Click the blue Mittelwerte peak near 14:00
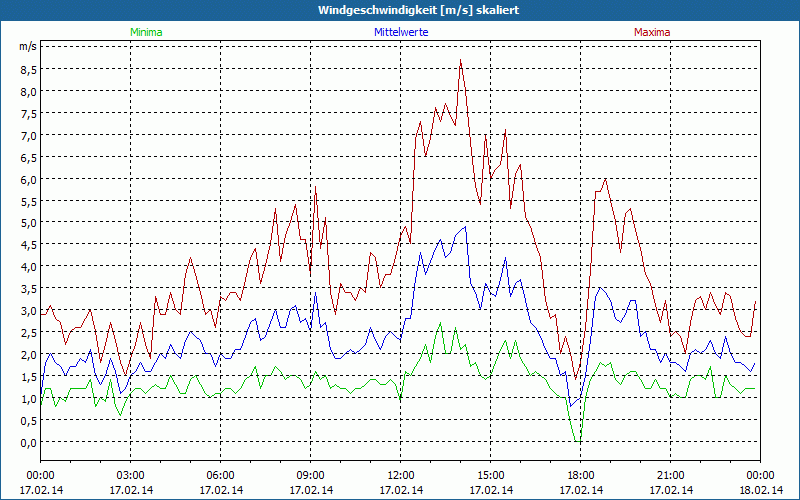The image size is (800, 500). tap(465, 227)
